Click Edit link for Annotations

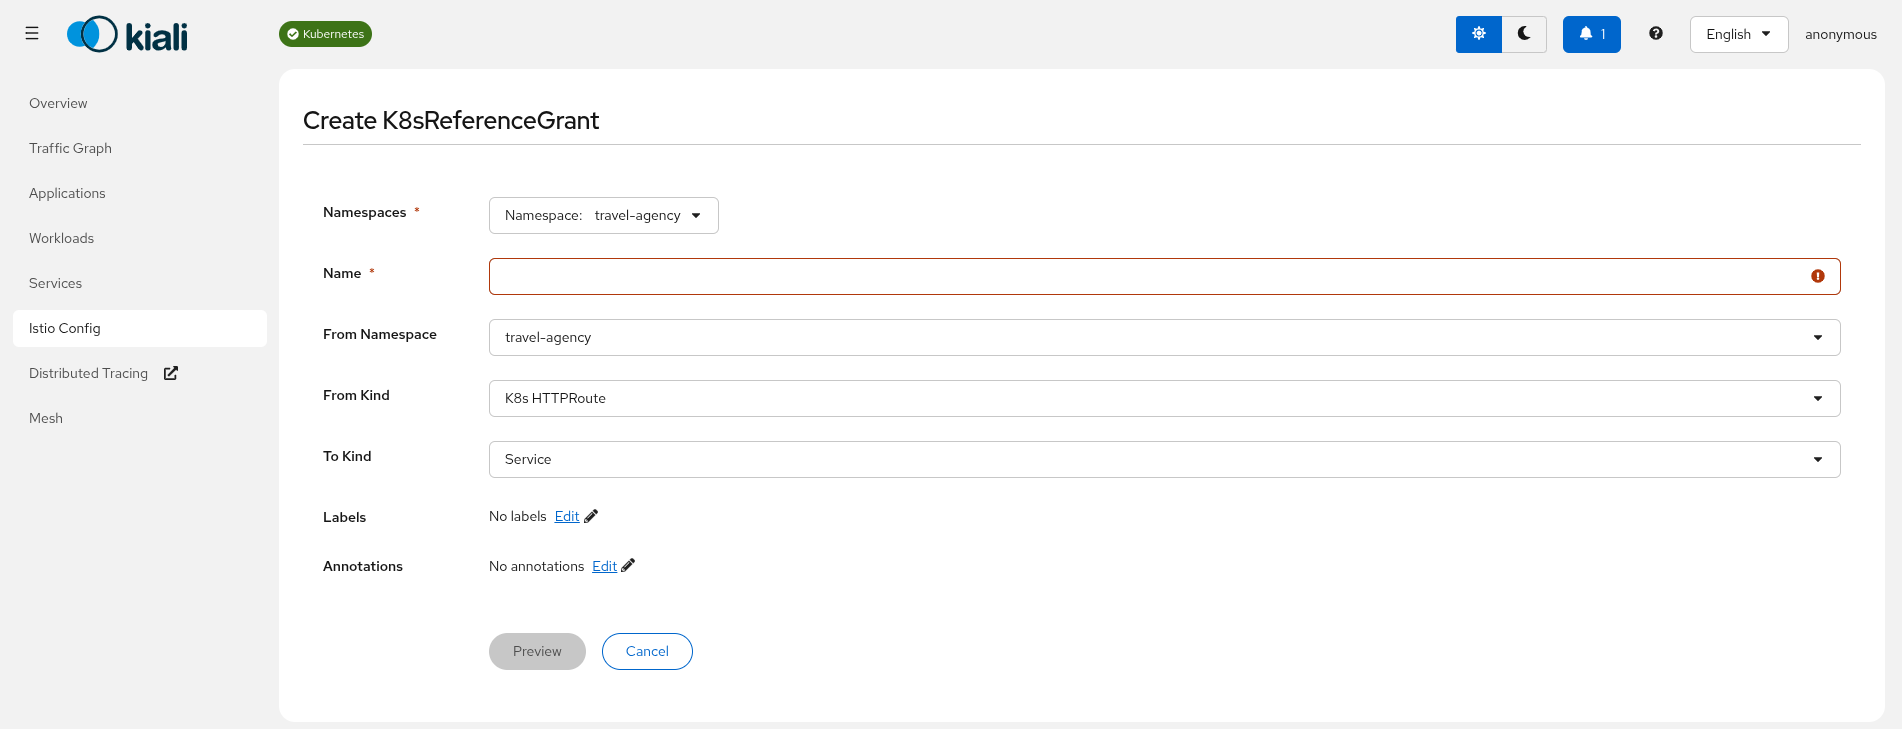(604, 566)
